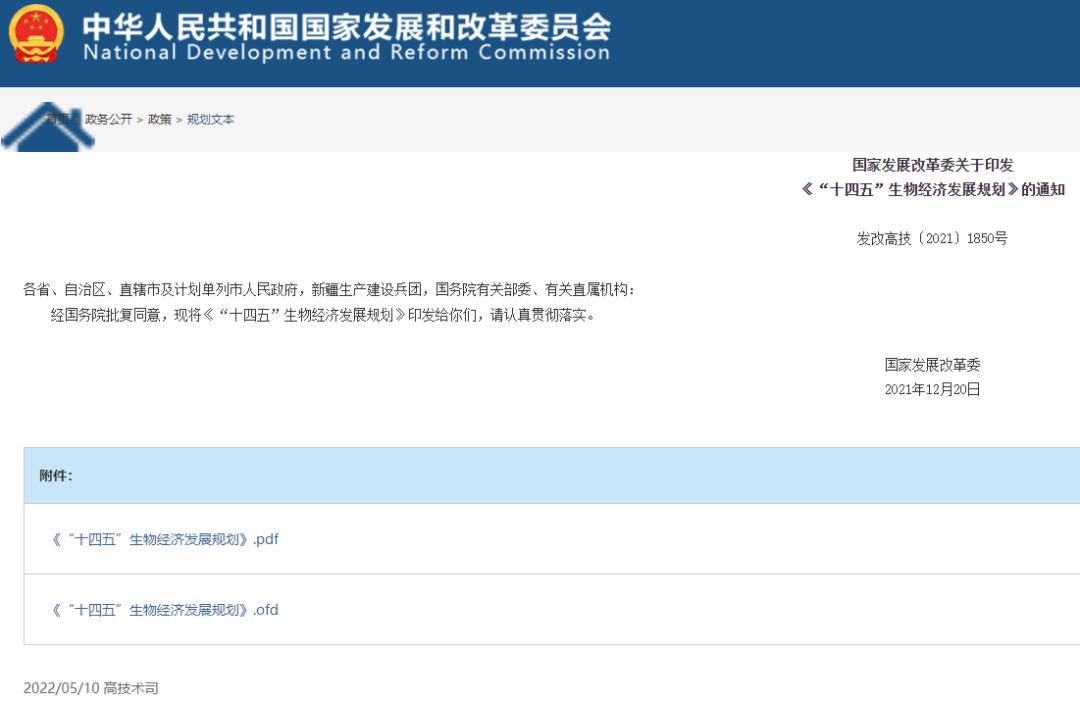Click the footer text 2022/05/10 高技术司

point(91,688)
